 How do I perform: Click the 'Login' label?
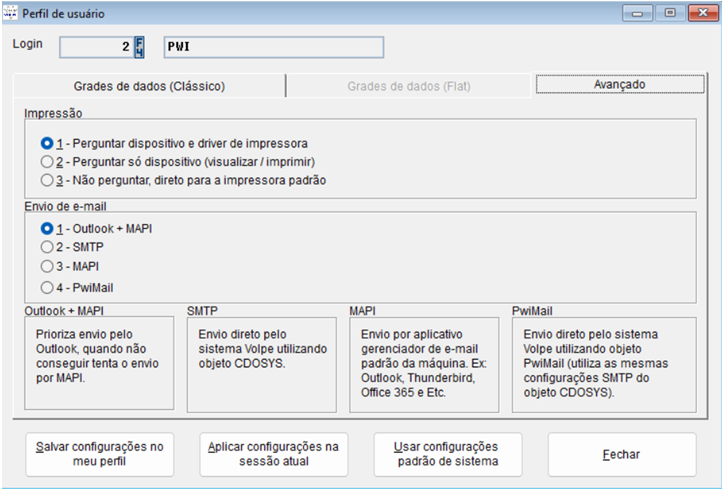28,44
